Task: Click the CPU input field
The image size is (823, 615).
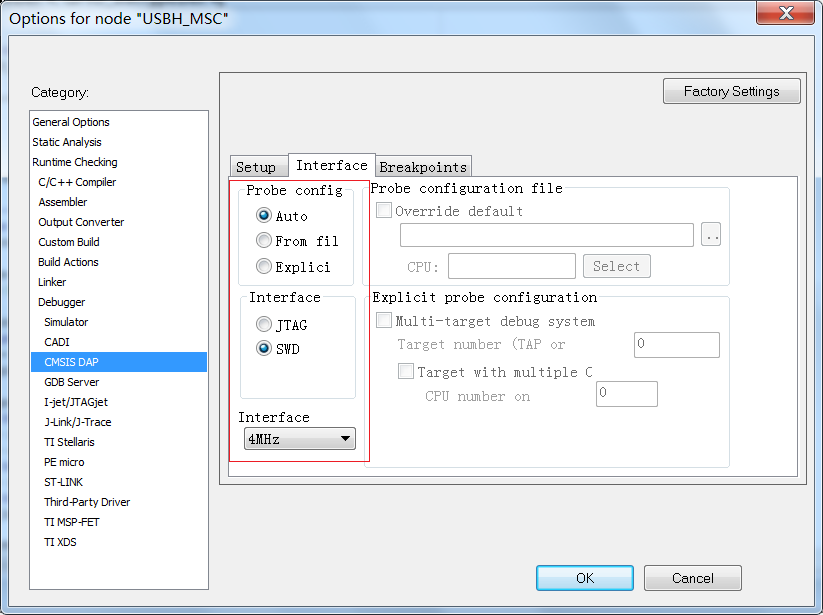Action: click(512, 266)
